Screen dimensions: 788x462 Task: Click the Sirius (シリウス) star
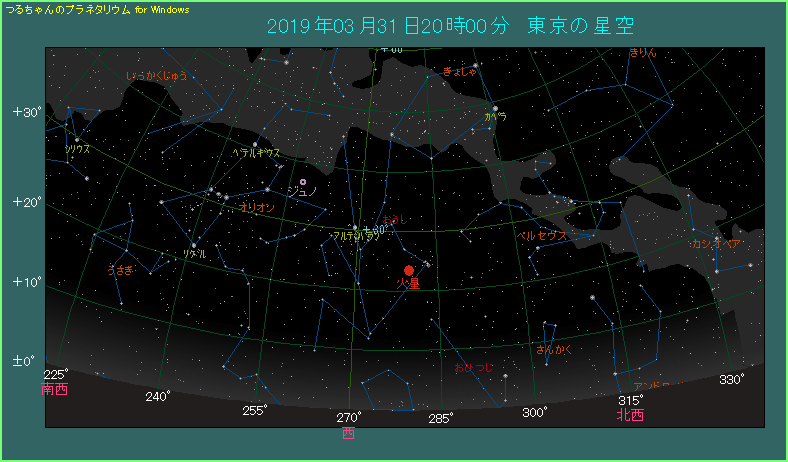tap(77, 140)
